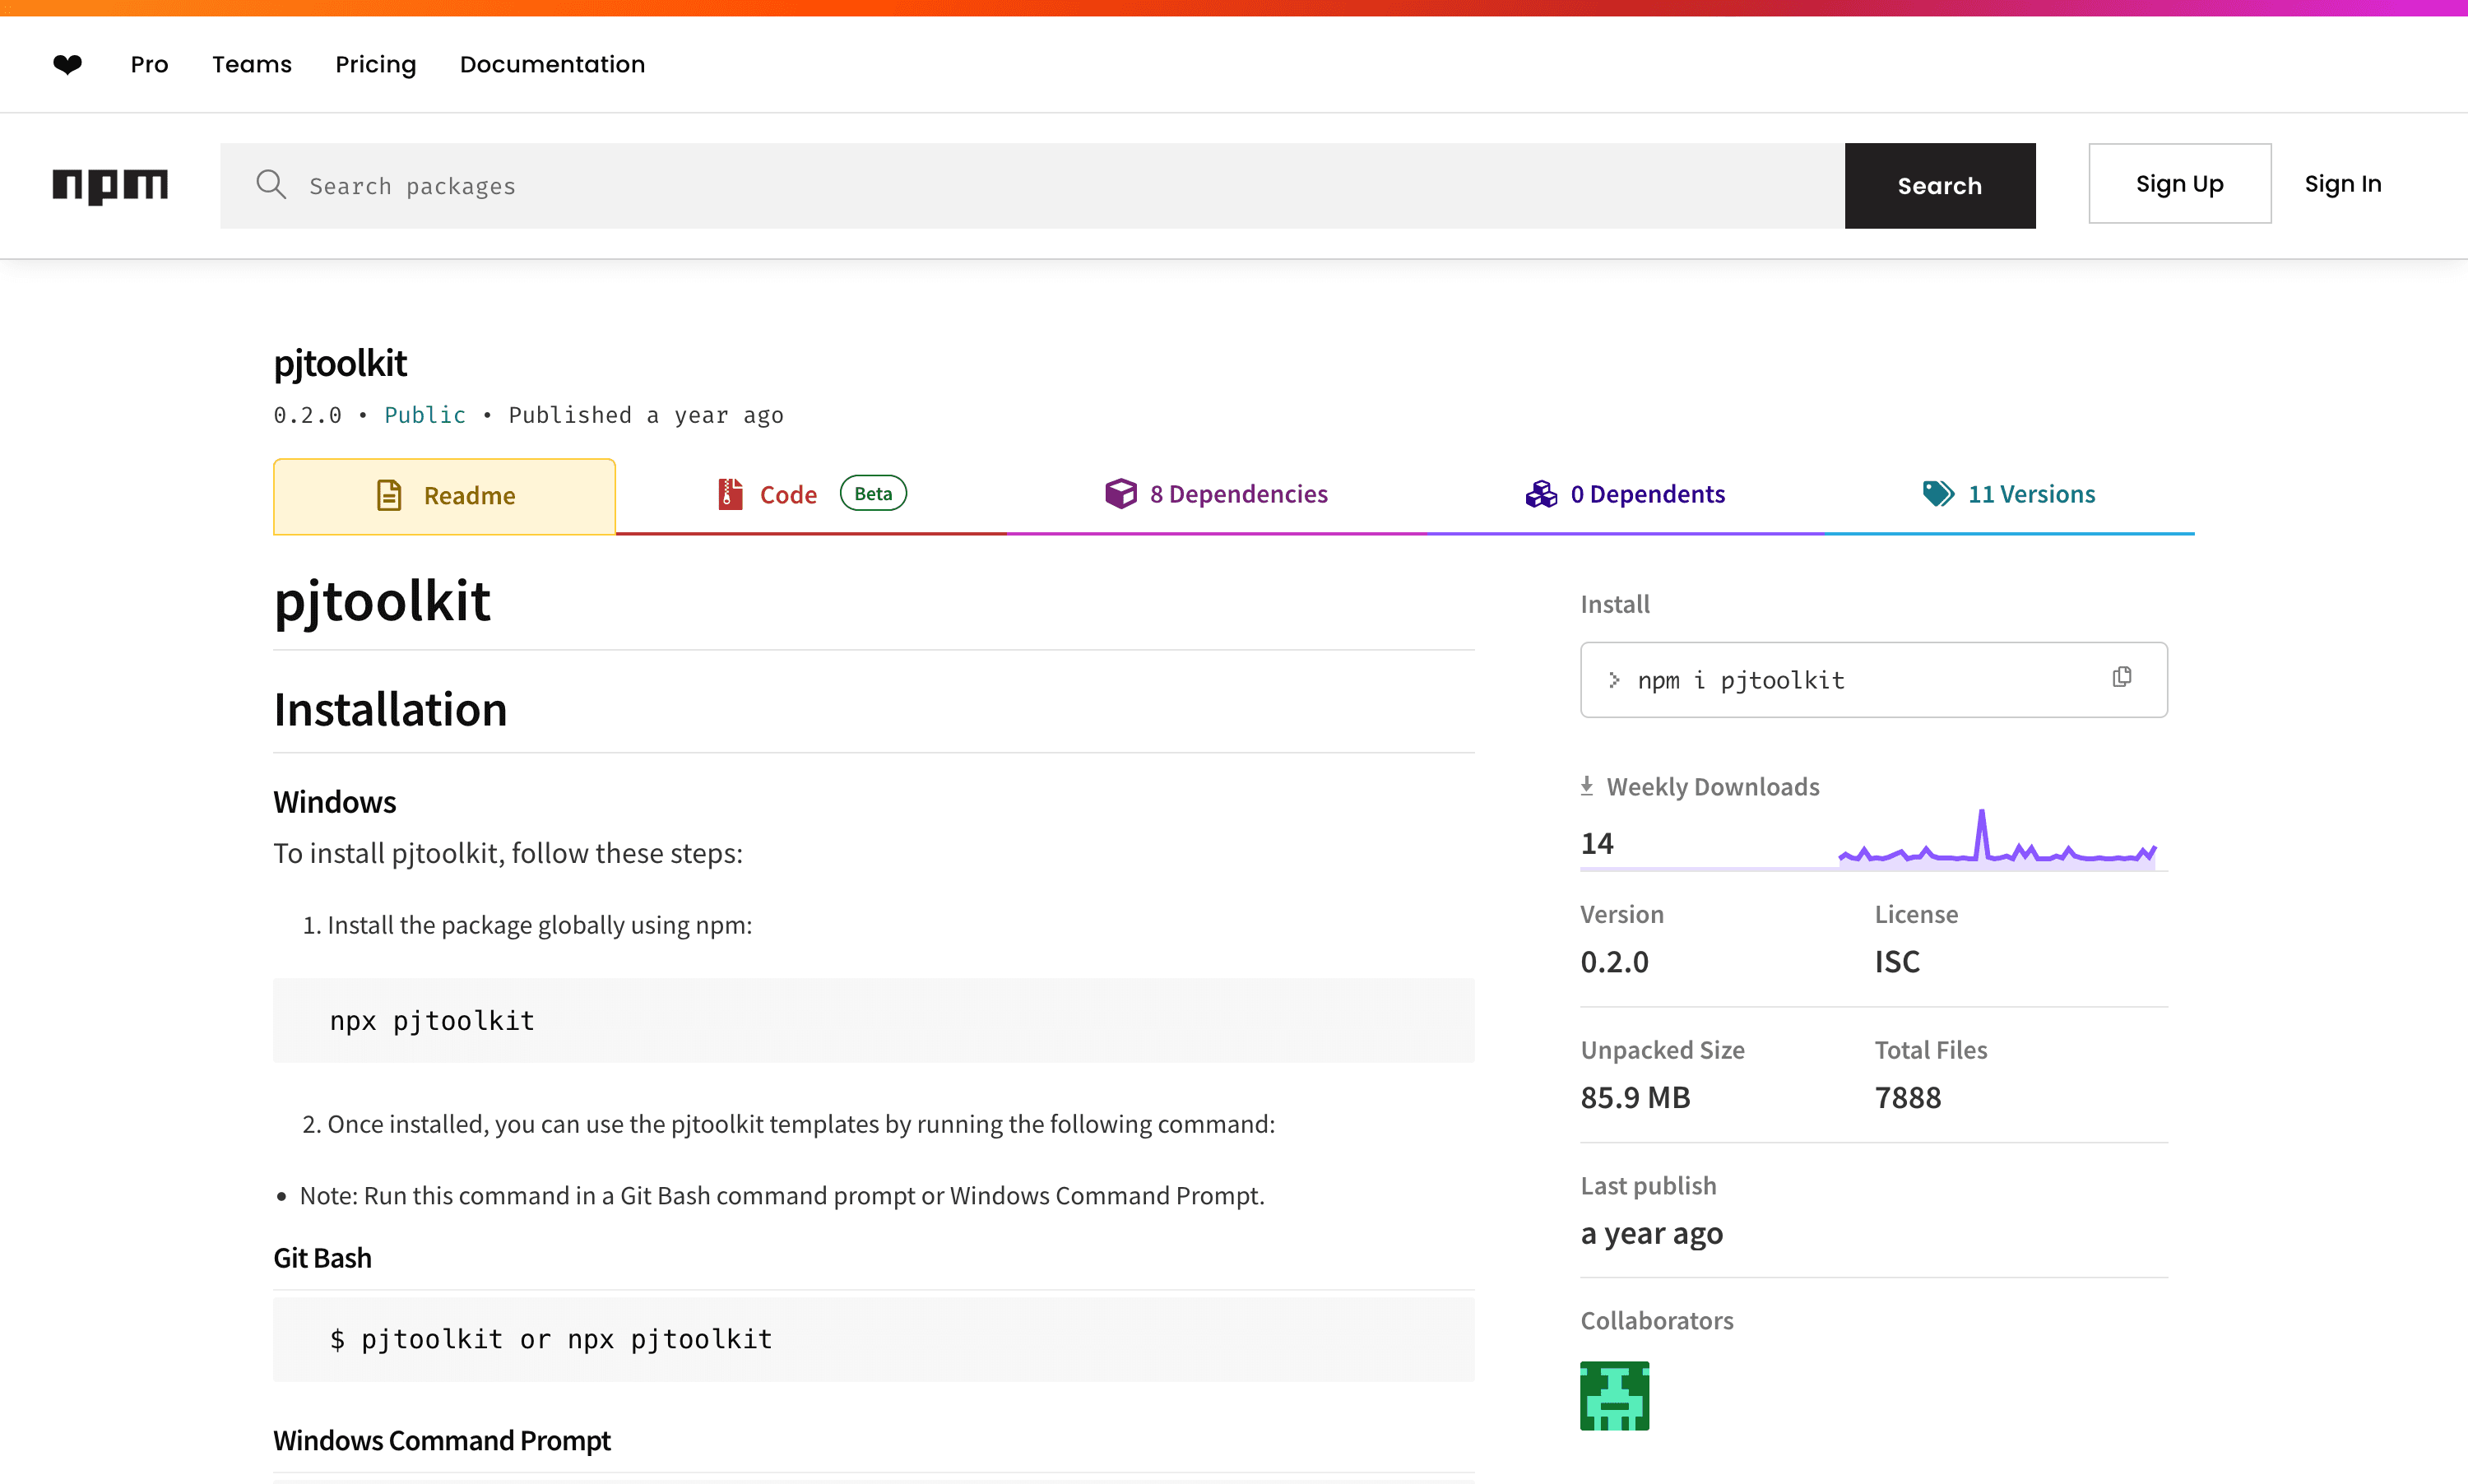The height and width of the screenshot is (1484, 2468).
Task: Open Documentation from the top nav
Action: pos(552,64)
